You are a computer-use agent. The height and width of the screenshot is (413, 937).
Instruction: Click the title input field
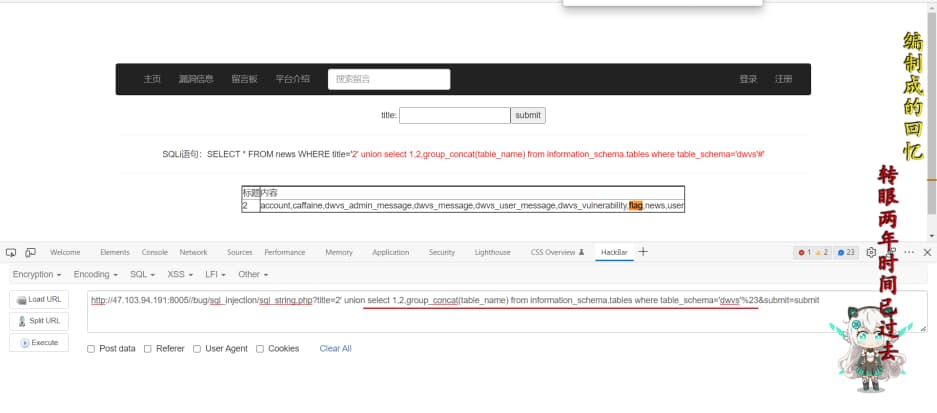[x=455, y=115]
